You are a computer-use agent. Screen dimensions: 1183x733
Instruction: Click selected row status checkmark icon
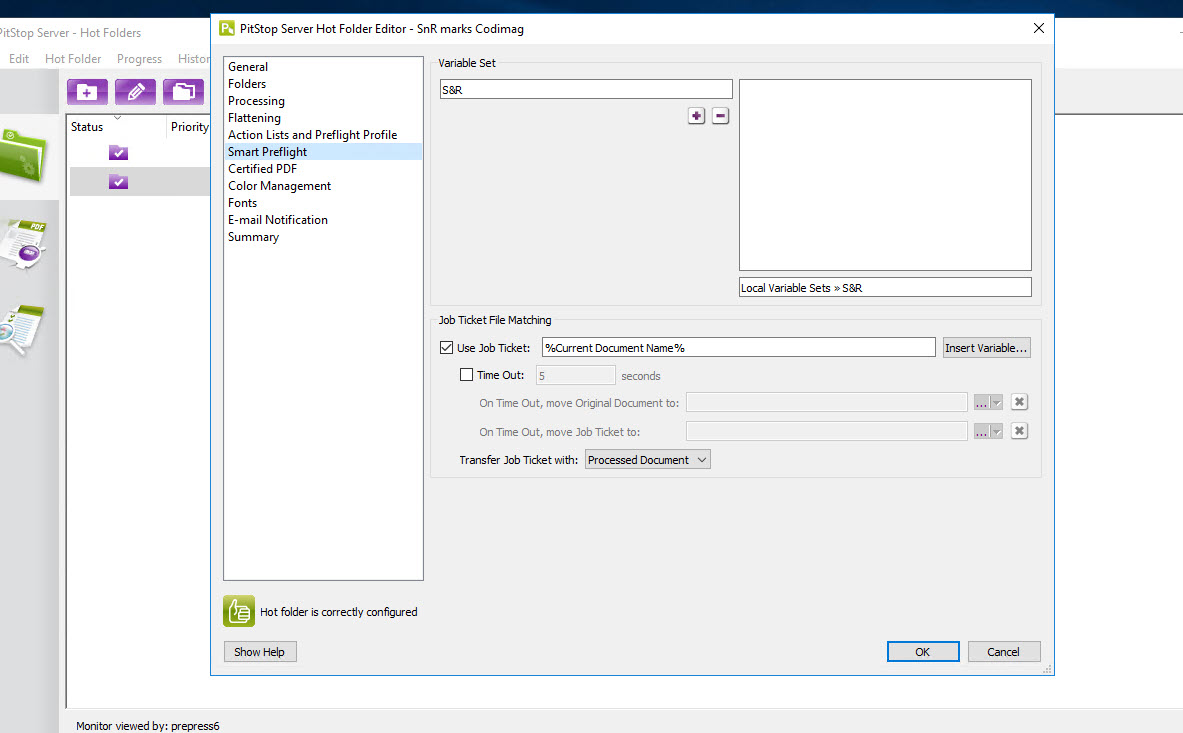click(118, 182)
